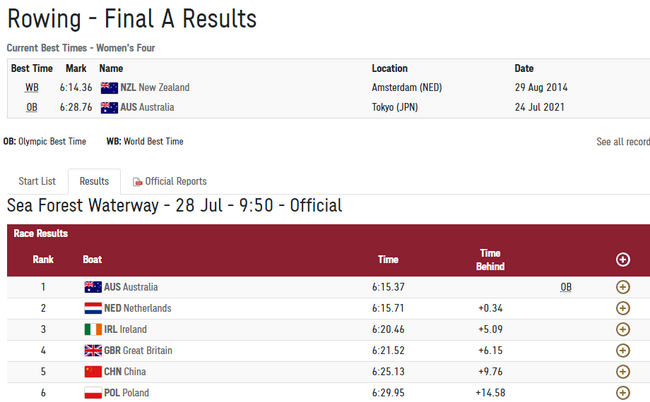This screenshot has width=650, height=402.
Task: Expand the China result row
Action: click(622, 372)
